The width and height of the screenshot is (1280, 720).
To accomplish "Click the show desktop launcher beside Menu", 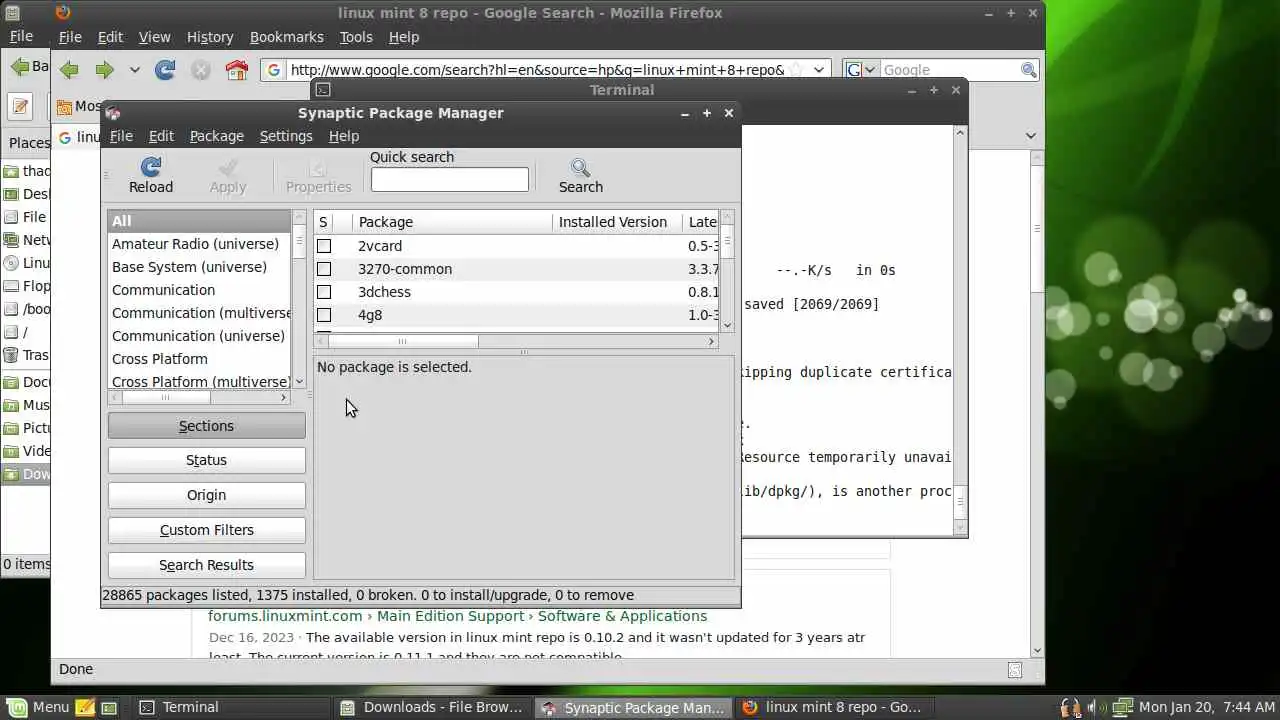I will point(109,707).
